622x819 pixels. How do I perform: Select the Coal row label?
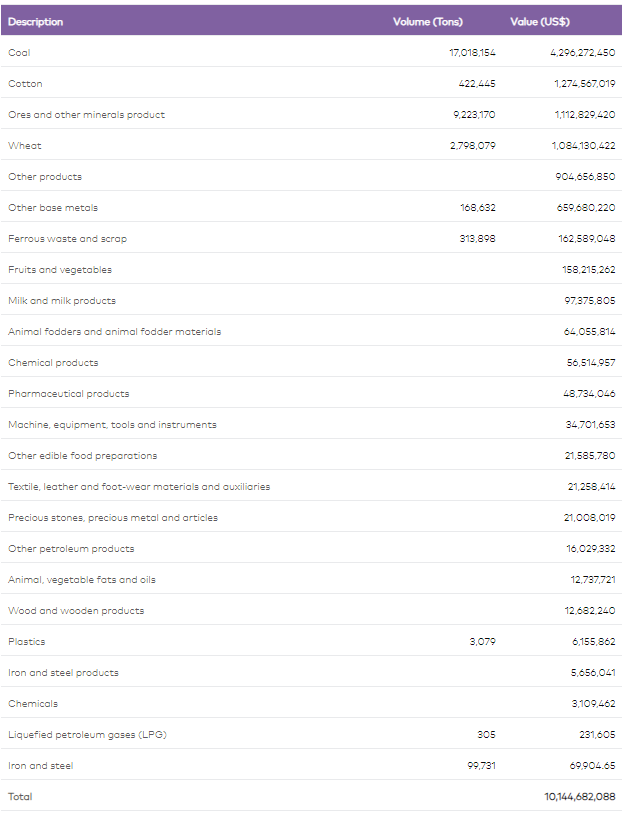pos(19,53)
